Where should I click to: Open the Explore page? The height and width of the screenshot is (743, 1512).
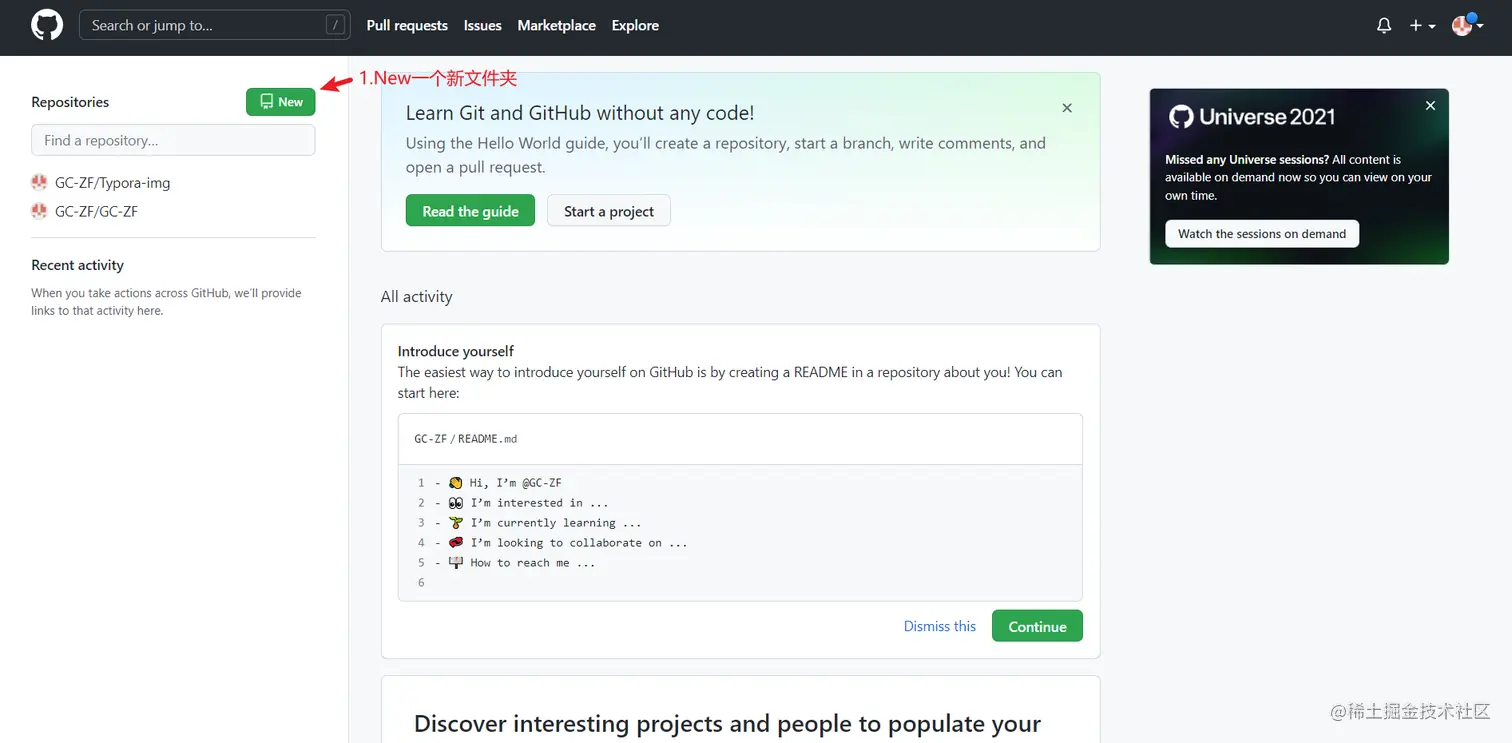pos(635,26)
